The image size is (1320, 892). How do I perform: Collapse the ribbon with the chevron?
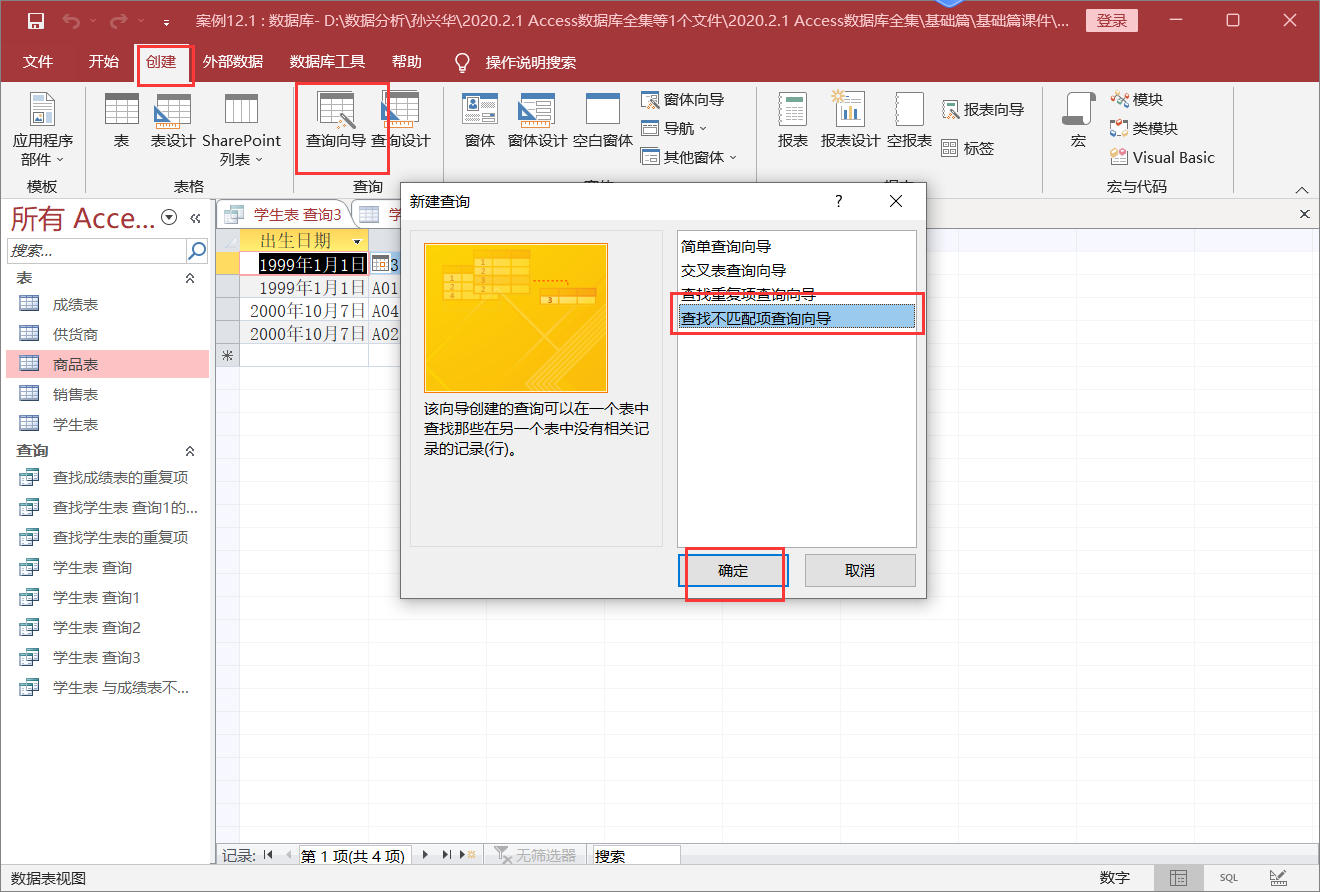pos(1301,190)
